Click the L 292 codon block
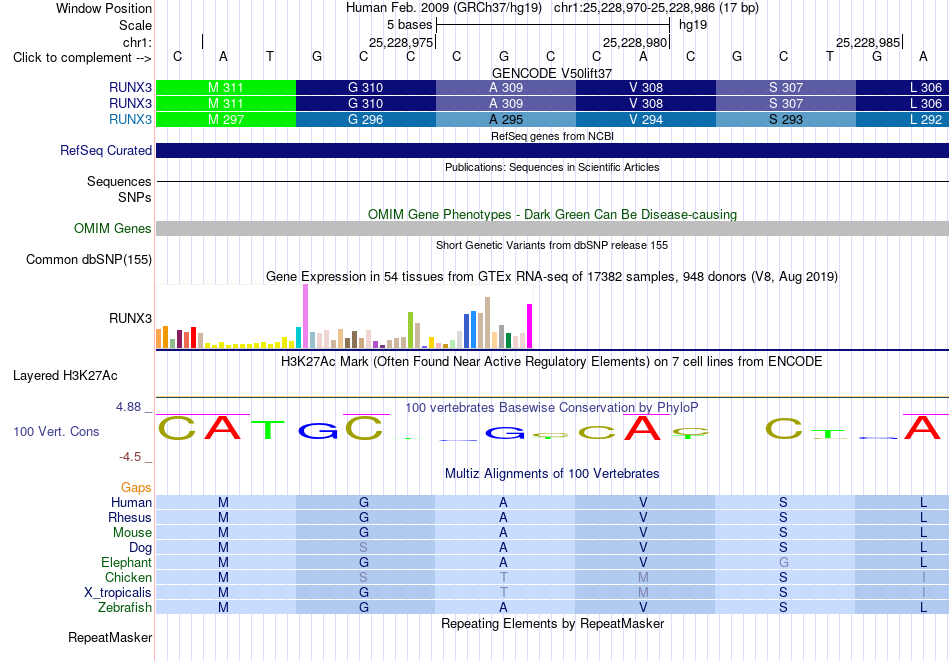The height and width of the screenshot is (661, 950). click(903, 119)
